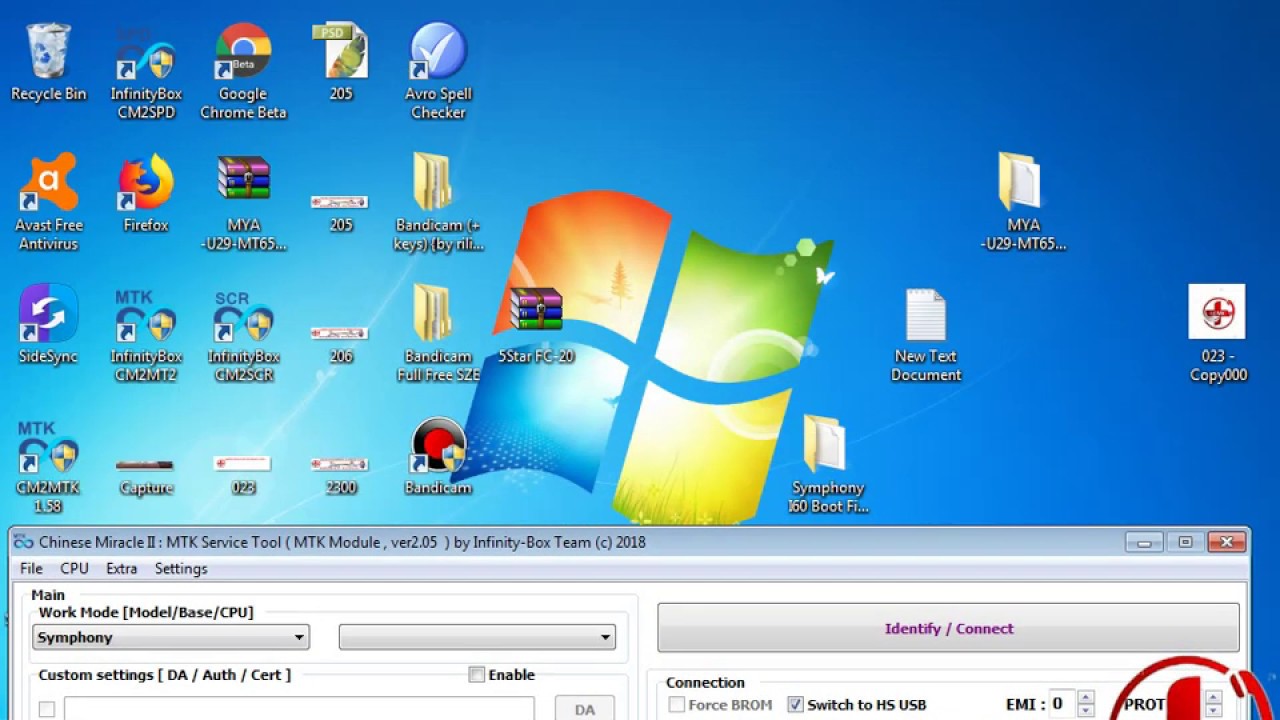
Task: Launch the SideSync shortcut
Action: click(x=48, y=325)
